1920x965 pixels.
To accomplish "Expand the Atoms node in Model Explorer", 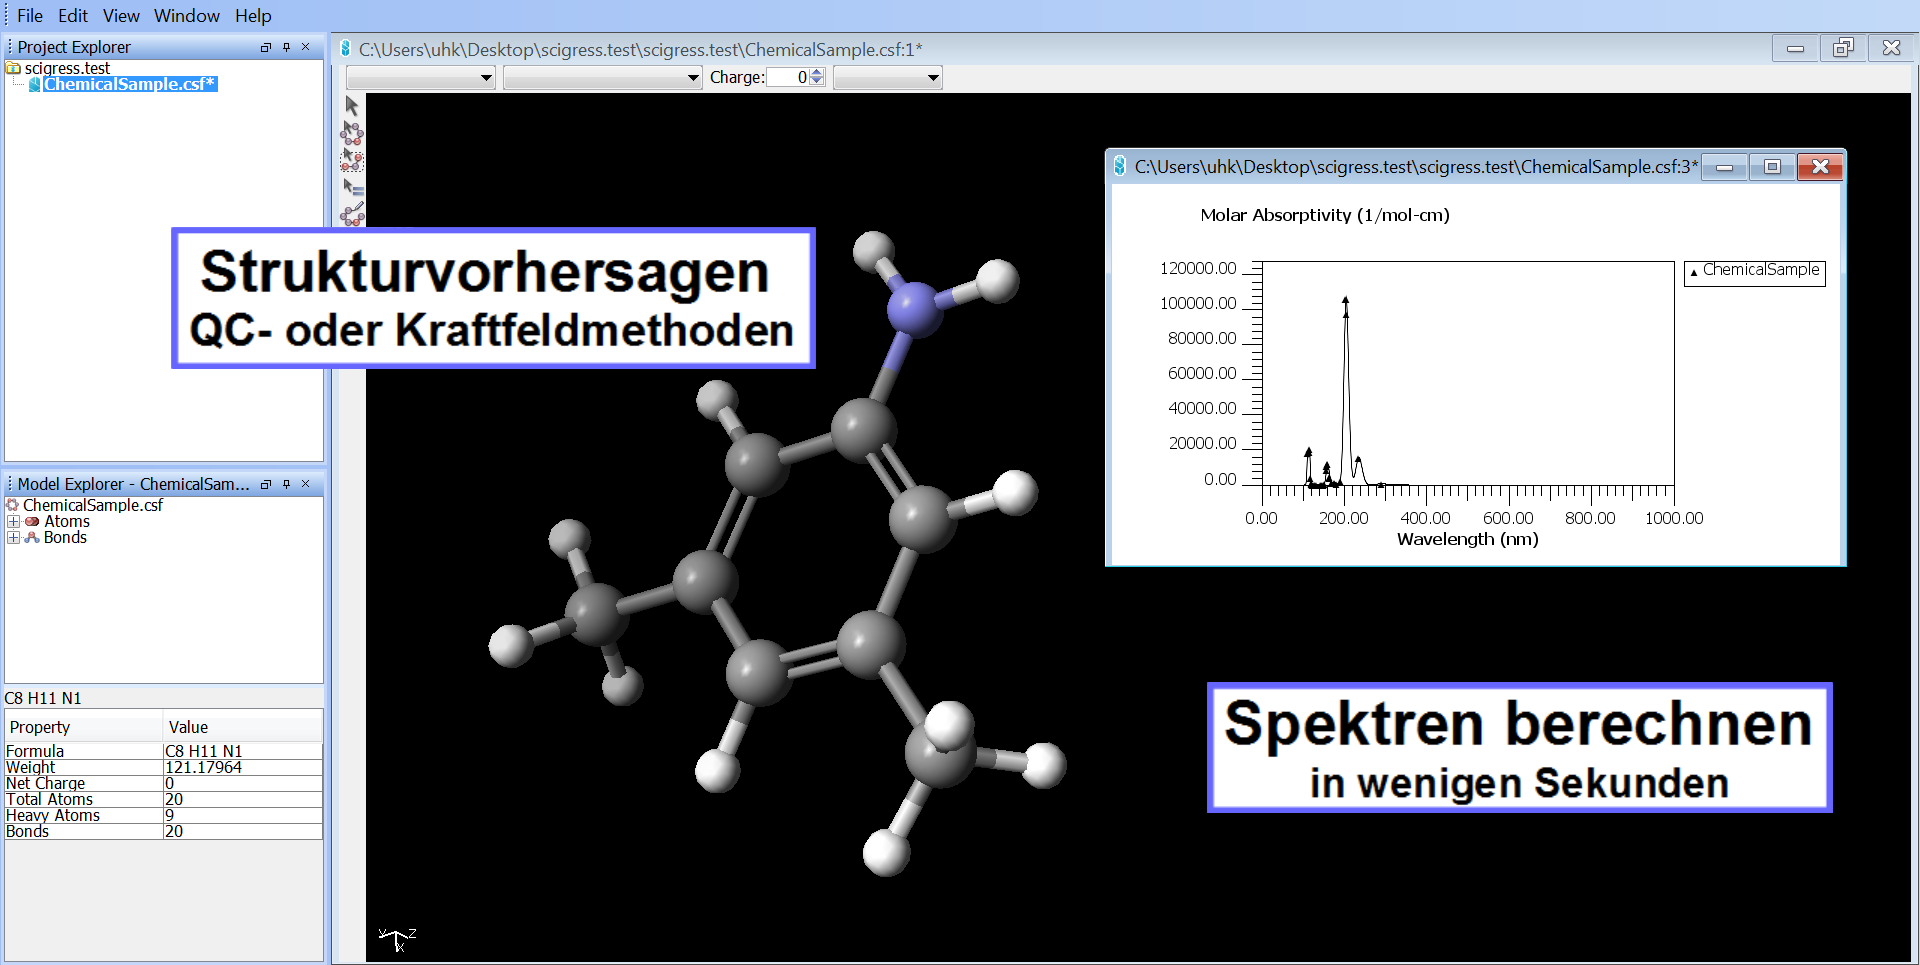I will [13, 521].
